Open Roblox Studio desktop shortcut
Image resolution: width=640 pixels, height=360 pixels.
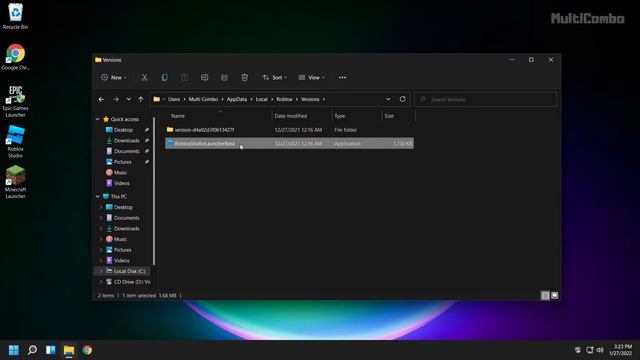pos(16,142)
